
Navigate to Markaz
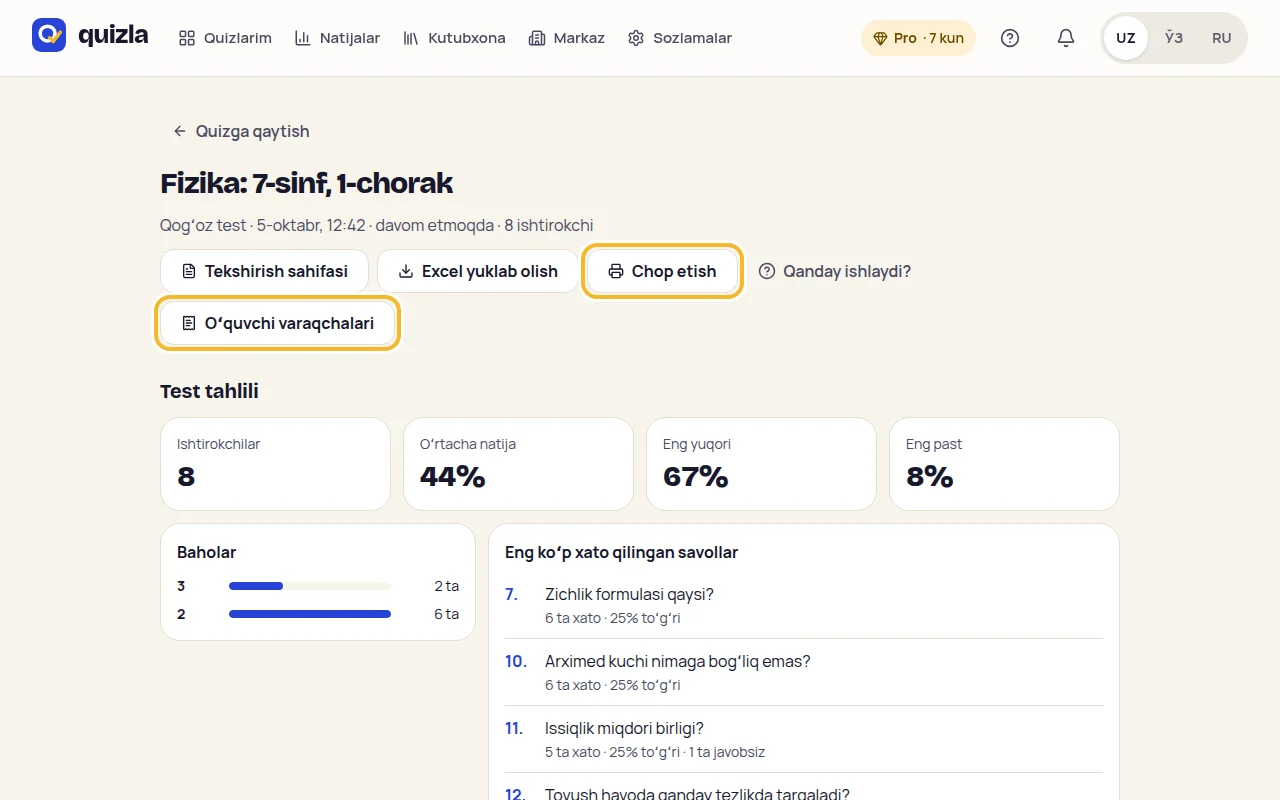point(566,38)
